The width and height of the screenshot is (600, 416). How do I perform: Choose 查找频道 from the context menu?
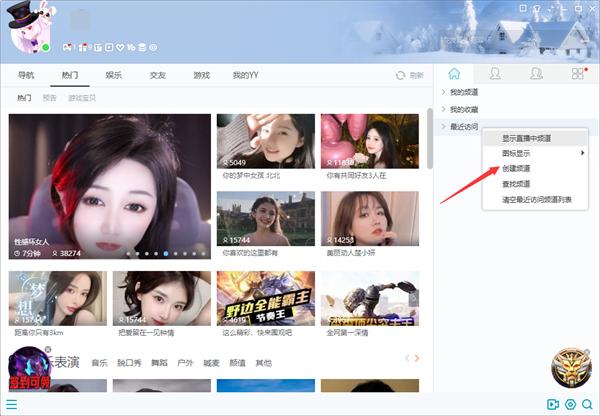516,184
